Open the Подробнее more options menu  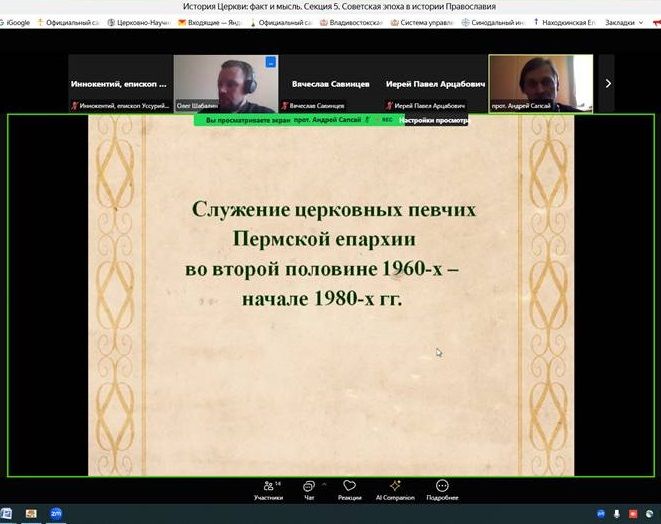tap(441, 489)
